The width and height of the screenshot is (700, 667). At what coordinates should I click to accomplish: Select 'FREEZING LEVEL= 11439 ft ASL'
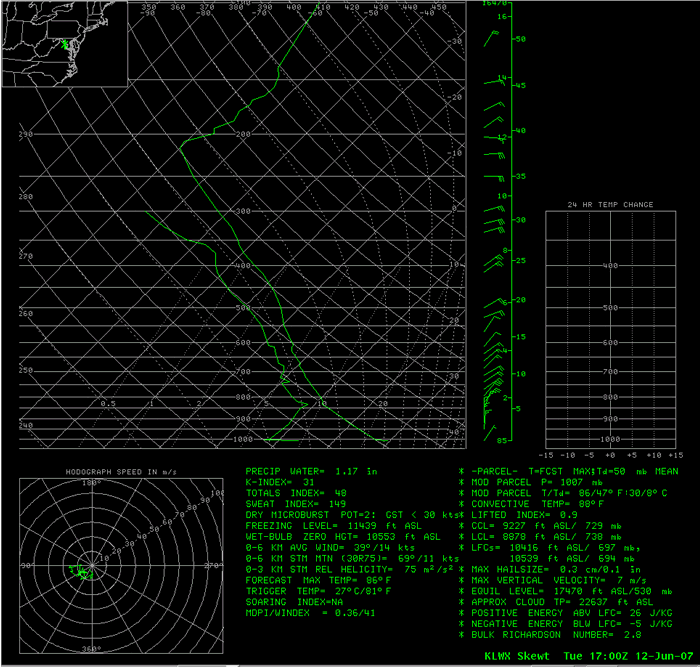[x=333, y=526]
